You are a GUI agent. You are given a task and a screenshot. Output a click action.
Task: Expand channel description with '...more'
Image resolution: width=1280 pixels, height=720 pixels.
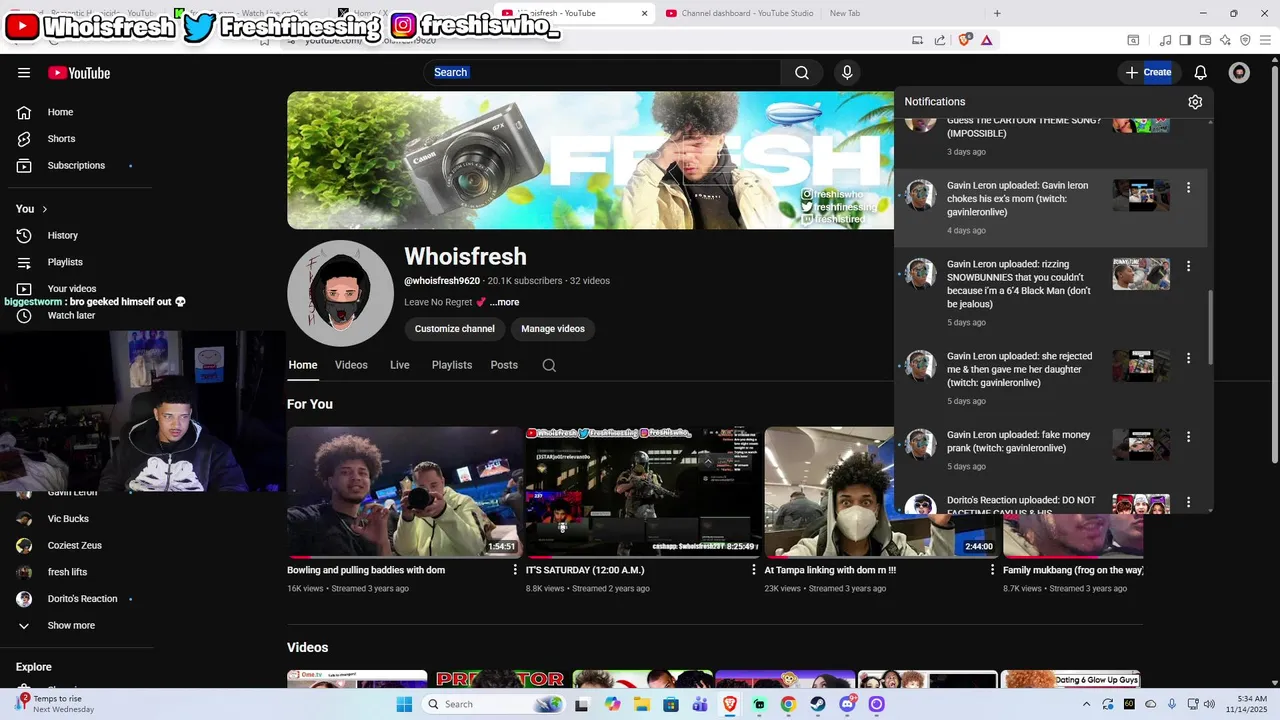(x=504, y=302)
